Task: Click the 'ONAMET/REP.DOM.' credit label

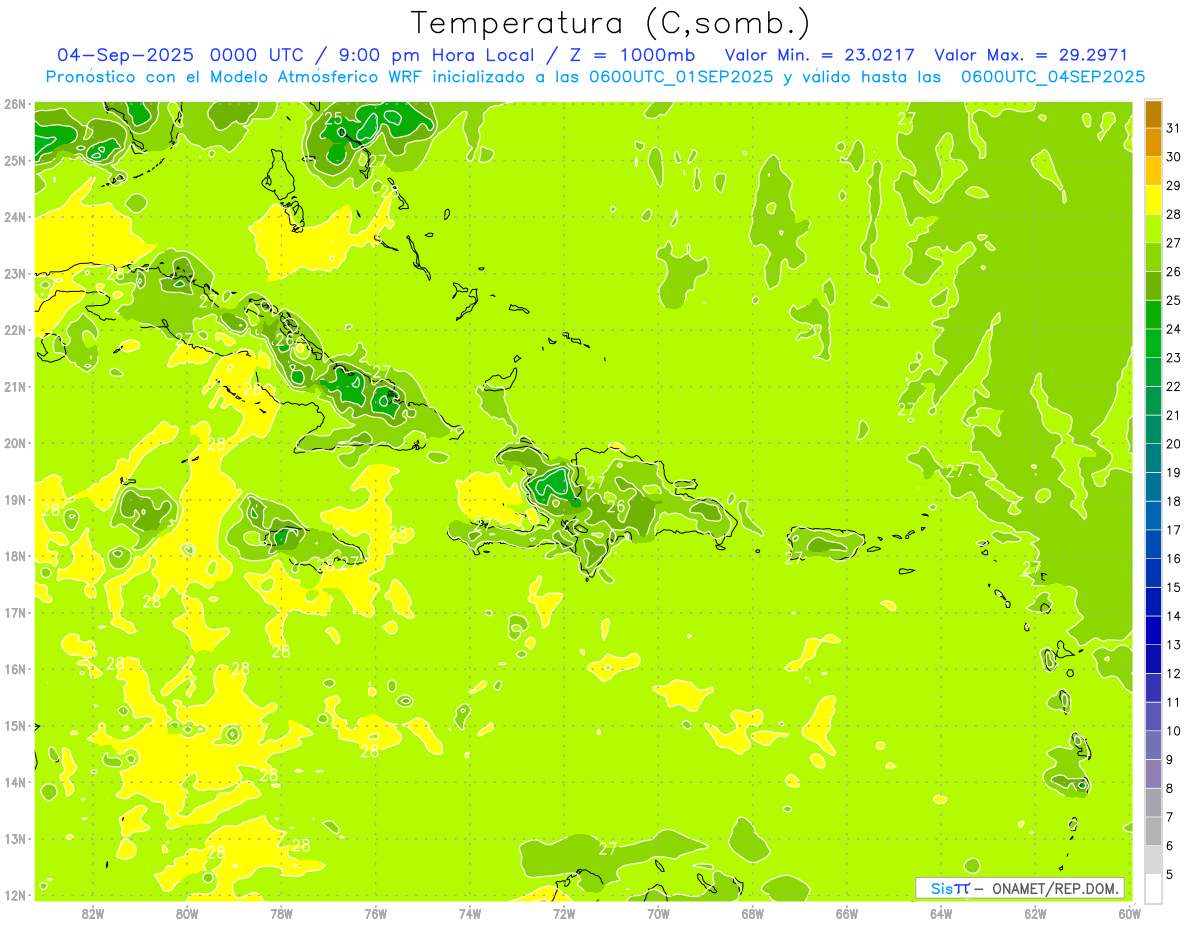Action: click(1057, 888)
